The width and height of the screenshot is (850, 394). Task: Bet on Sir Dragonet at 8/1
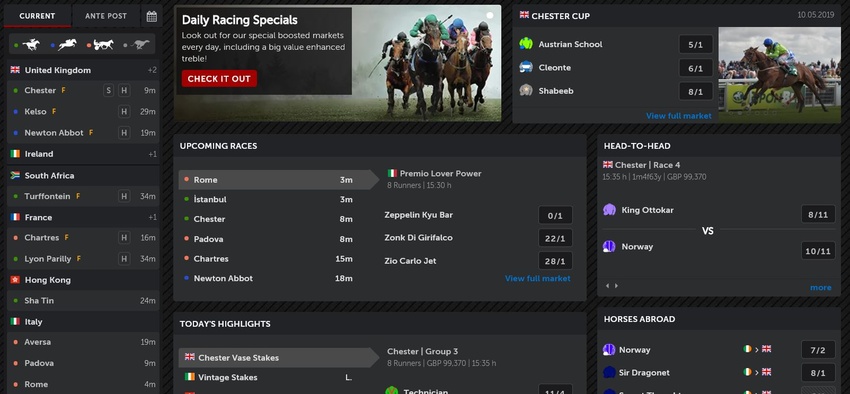pyautogui.click(x=818, y=373)
